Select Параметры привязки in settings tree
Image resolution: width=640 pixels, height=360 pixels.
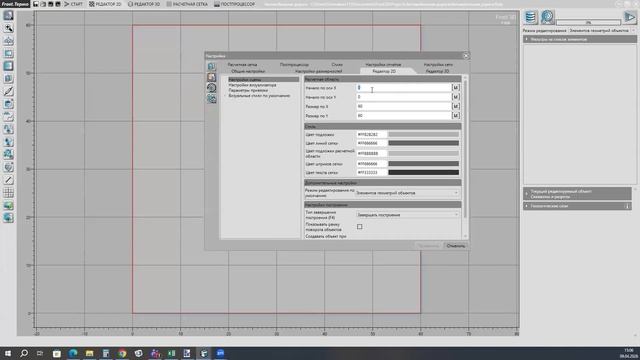pyautogui.click(x=248, y=90)
